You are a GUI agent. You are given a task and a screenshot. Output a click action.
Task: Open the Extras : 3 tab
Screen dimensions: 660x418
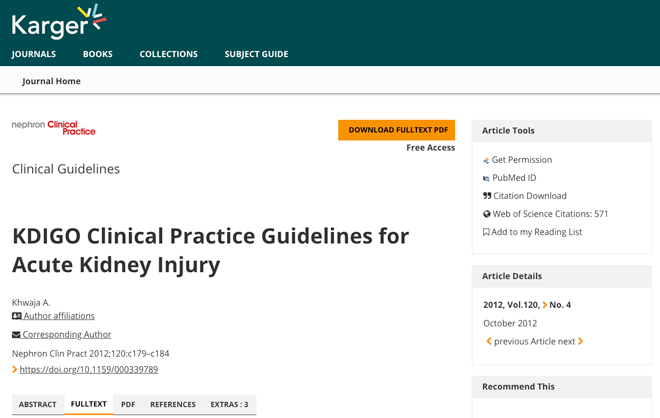tap(229, 404)
